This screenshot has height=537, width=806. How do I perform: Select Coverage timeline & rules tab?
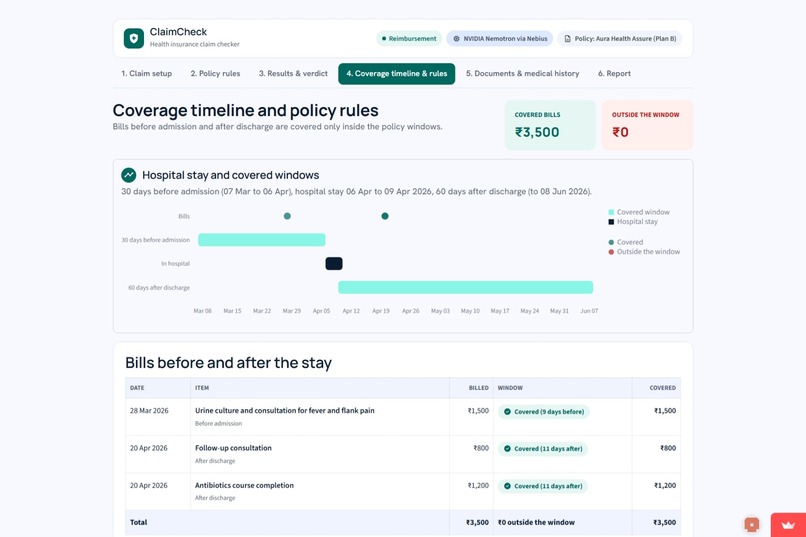pos(396,73)
